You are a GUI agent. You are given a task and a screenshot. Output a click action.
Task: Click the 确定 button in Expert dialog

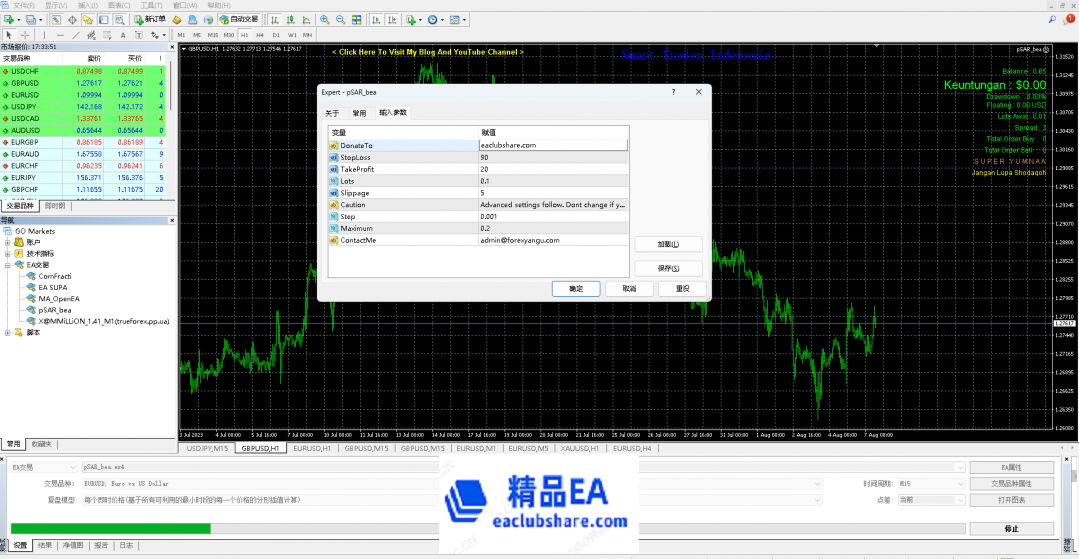tap(576, 288)
